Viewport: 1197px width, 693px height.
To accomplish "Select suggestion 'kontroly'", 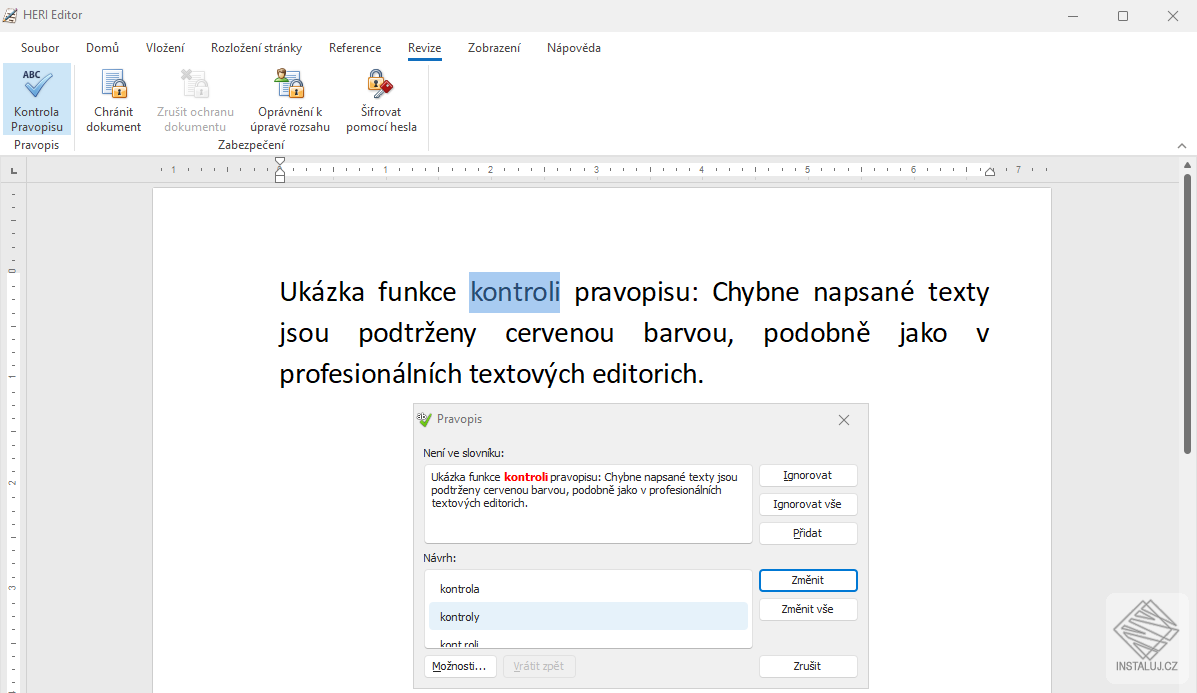I will 588,617.
